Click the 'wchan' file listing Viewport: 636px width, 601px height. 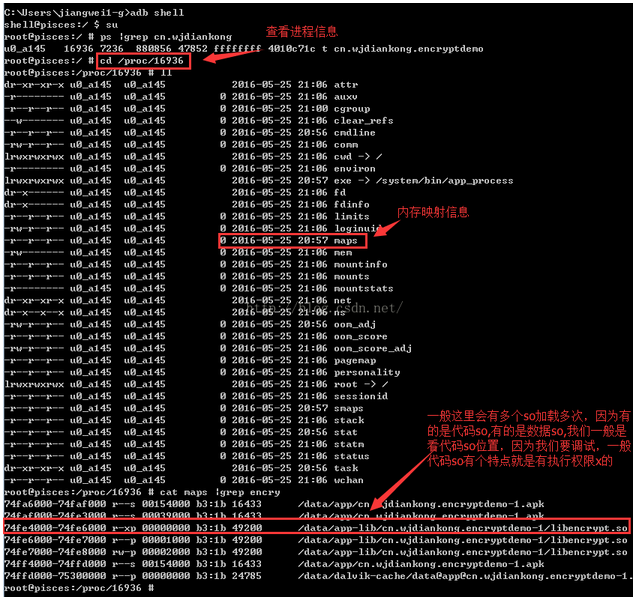click(184, 480)
